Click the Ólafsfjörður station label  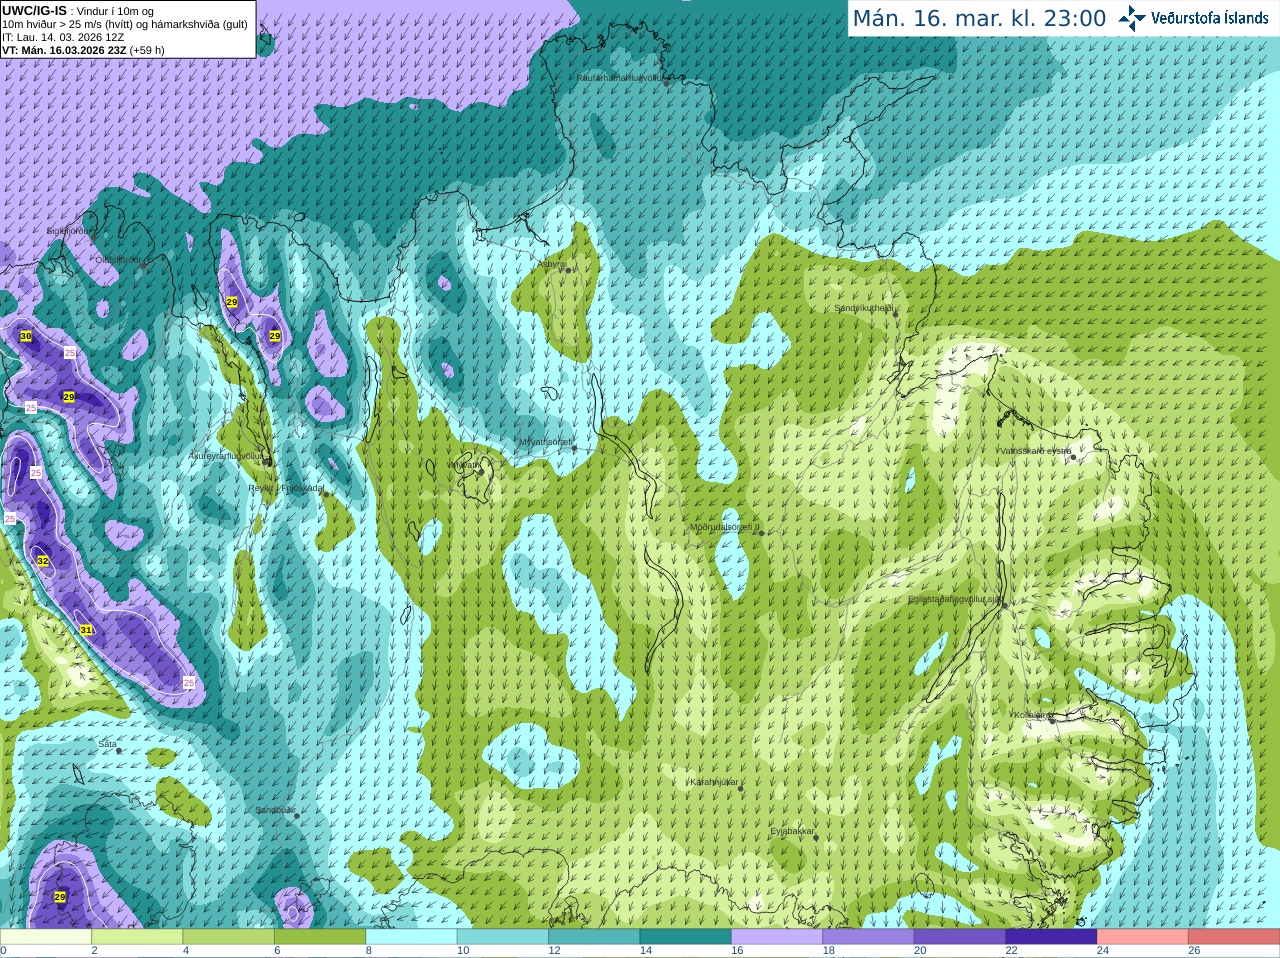pyautogui.click(x=118, y=260)
